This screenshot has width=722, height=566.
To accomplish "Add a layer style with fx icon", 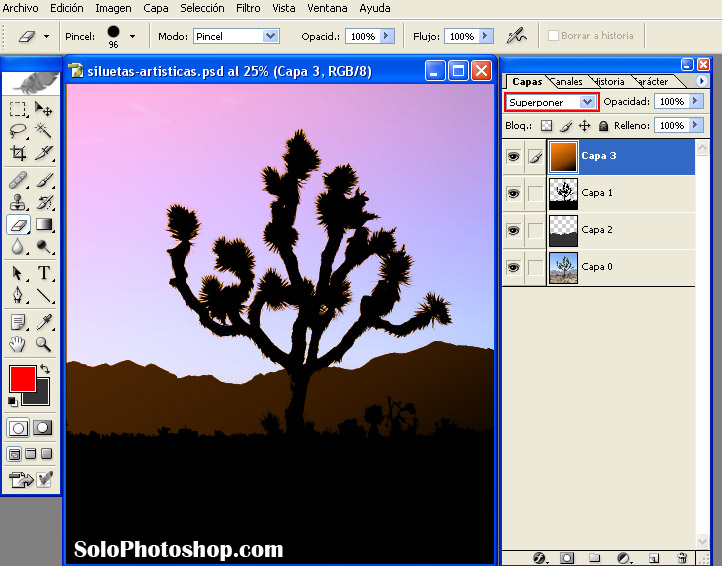I will 540,557.
